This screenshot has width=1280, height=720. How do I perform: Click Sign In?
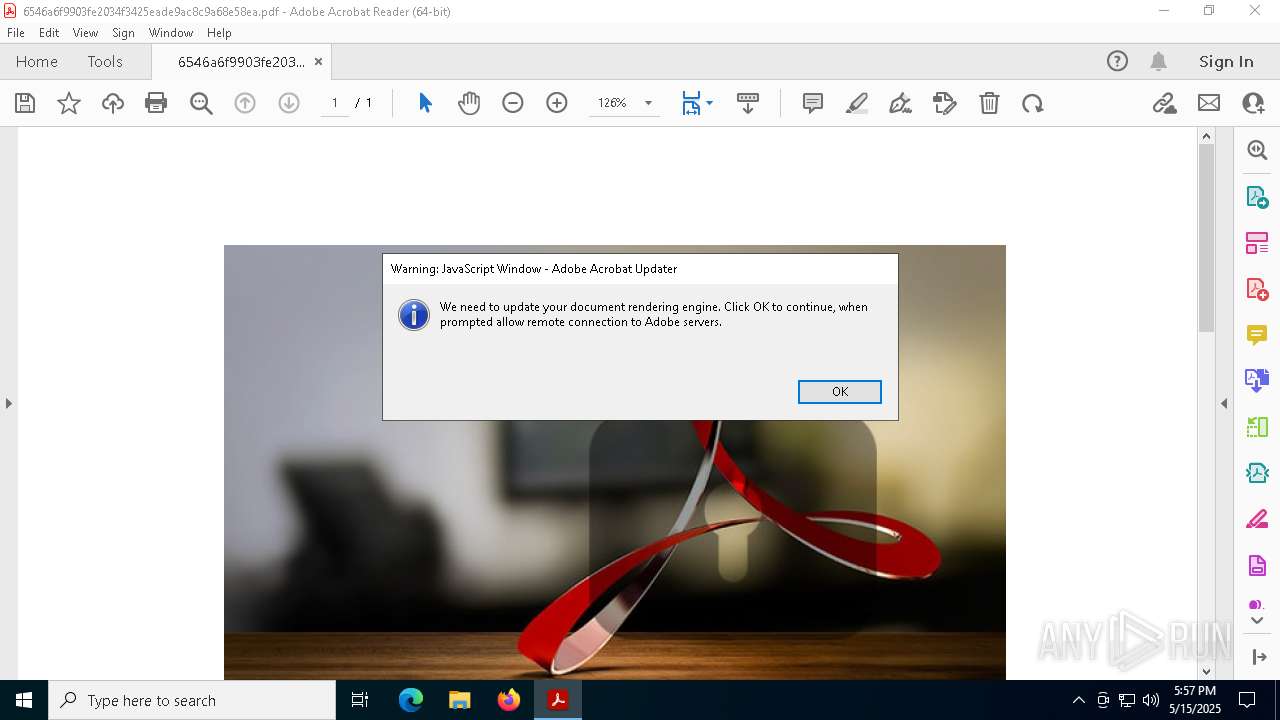(x=1226, y=61)
